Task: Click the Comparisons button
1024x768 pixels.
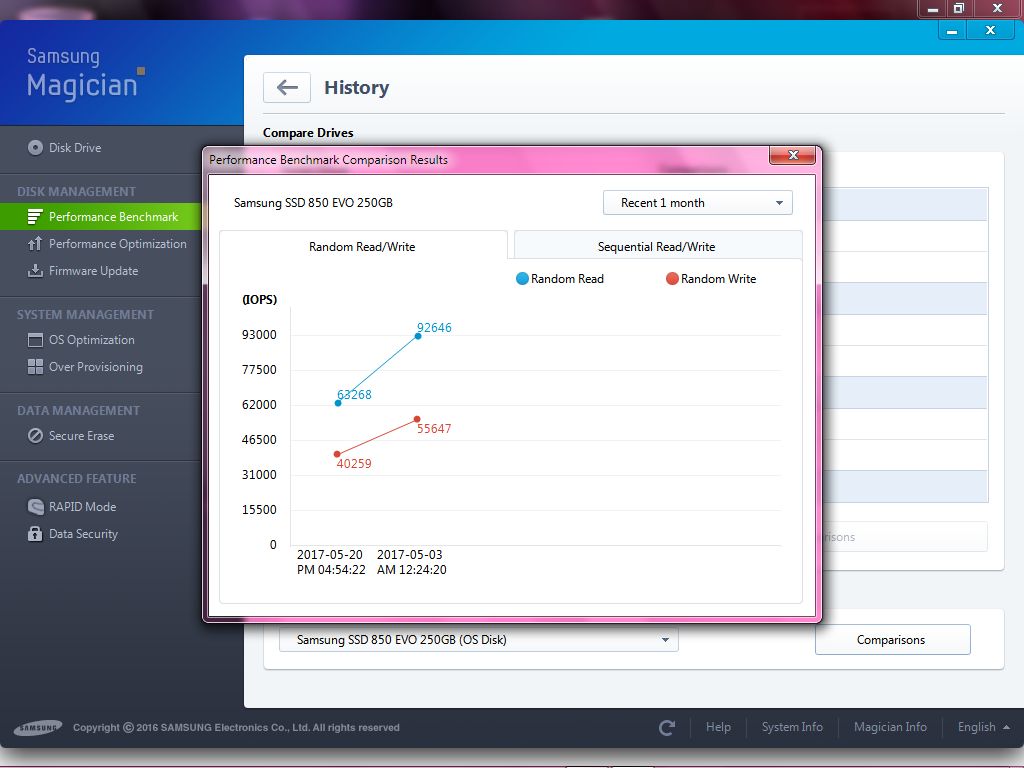Action: 892,640
